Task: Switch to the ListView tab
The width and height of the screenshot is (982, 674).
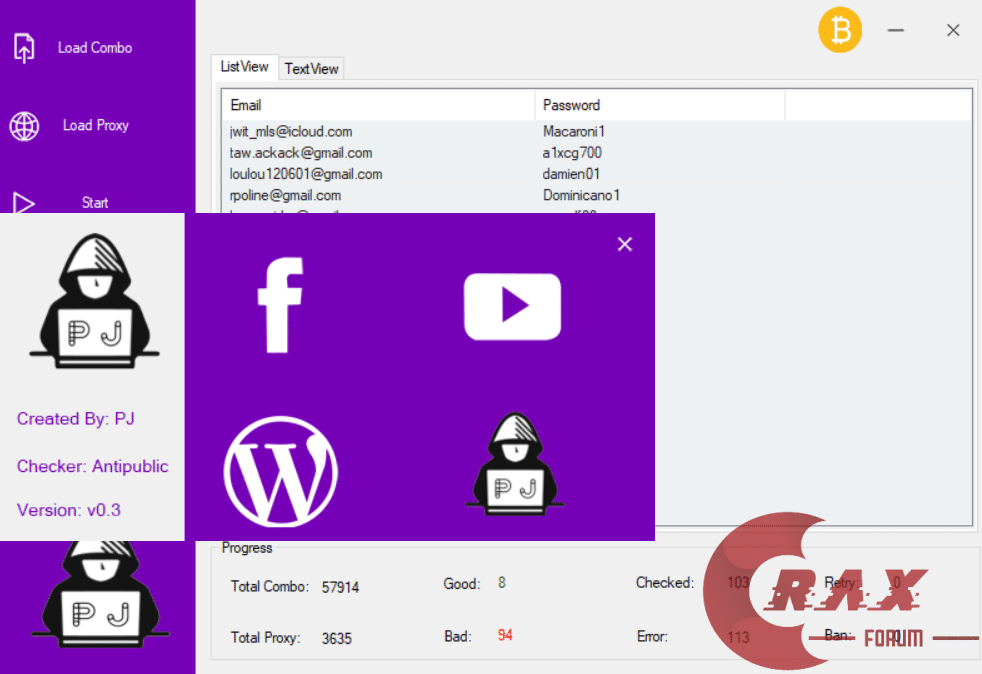Action: (x=244, y=66)
